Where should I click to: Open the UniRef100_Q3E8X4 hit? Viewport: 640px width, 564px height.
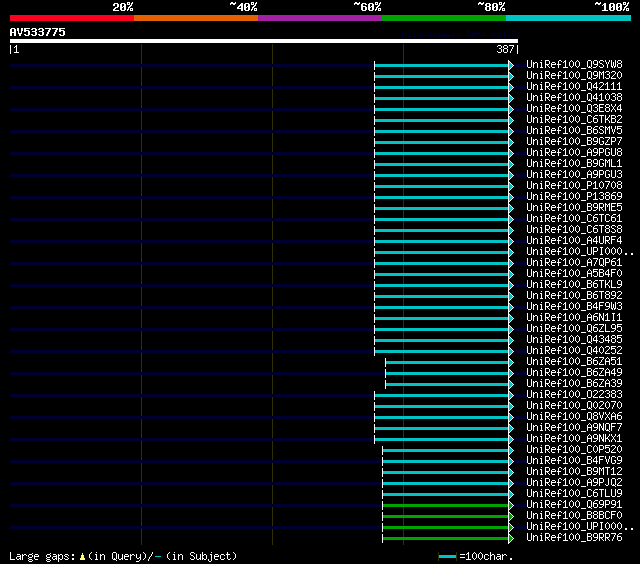pos(574,109)
